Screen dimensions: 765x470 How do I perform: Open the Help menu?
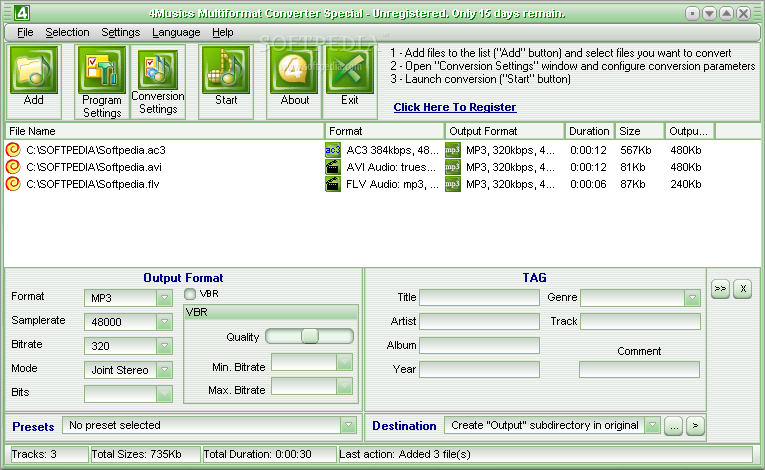click(x=222, y=32)
